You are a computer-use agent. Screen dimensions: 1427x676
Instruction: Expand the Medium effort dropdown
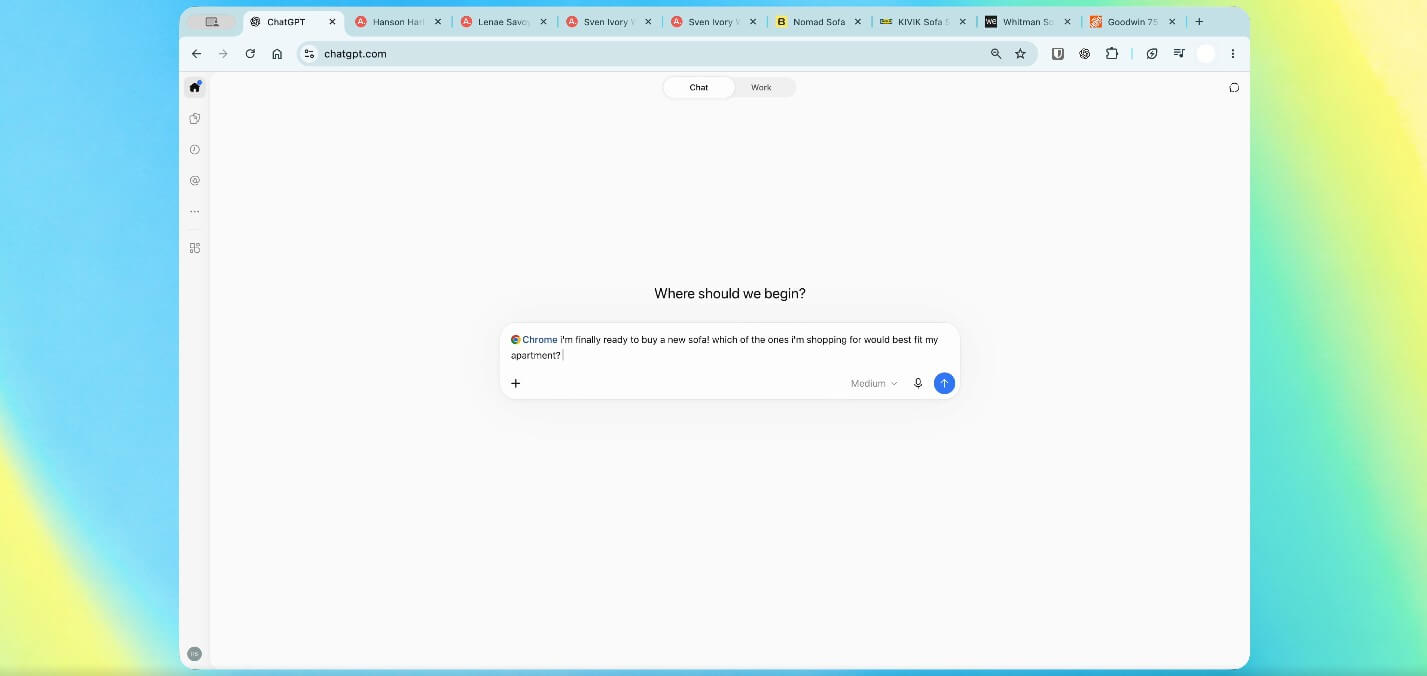(x=874, y=383)
